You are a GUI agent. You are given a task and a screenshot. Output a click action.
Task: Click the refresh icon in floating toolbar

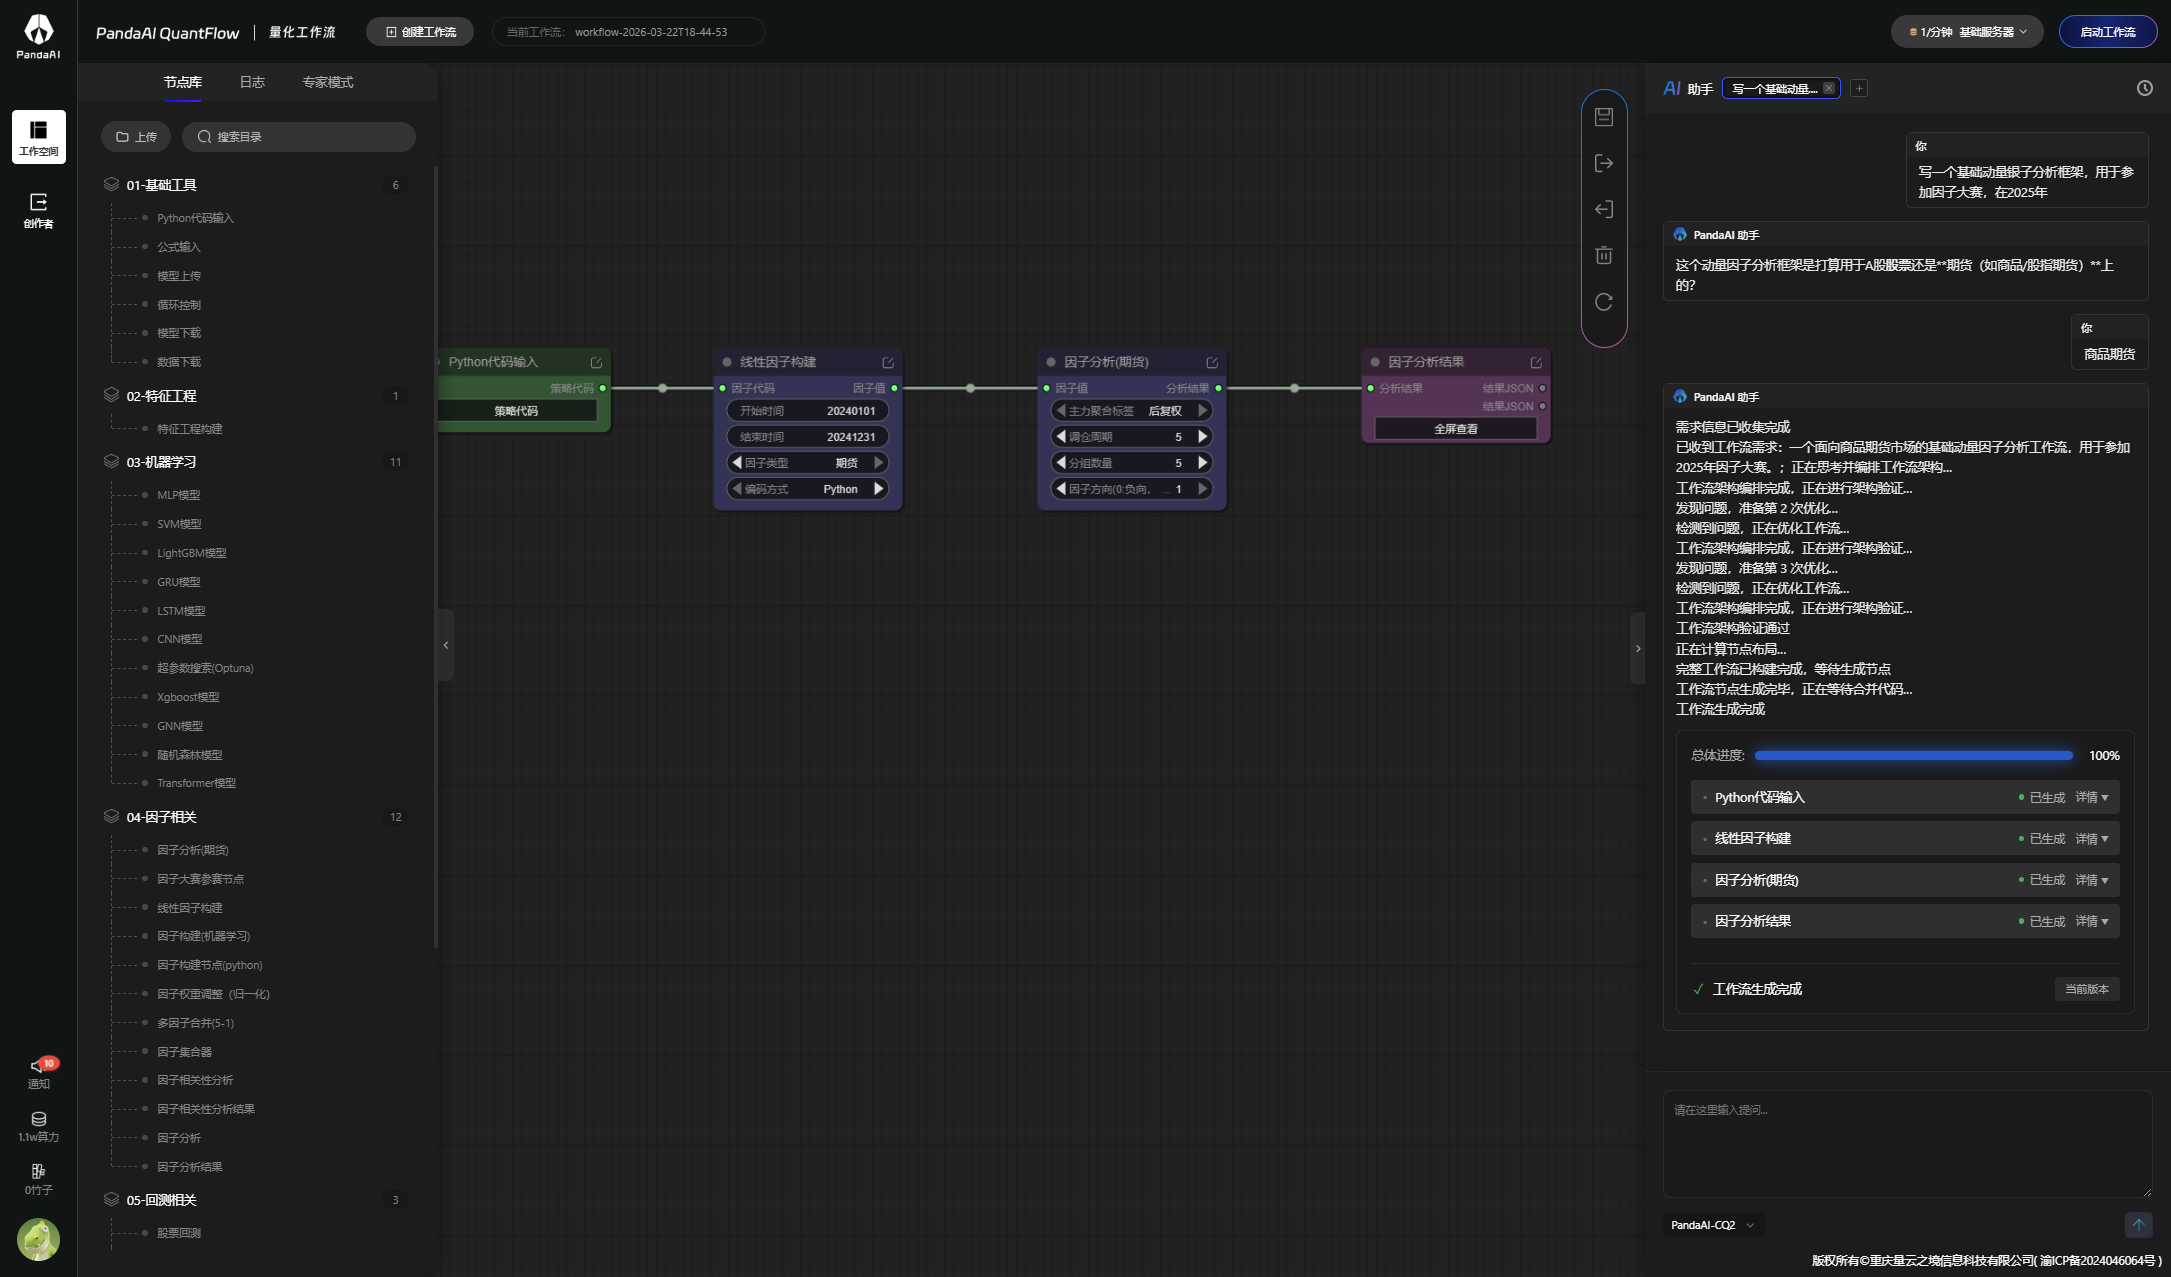click(1604, 302)
